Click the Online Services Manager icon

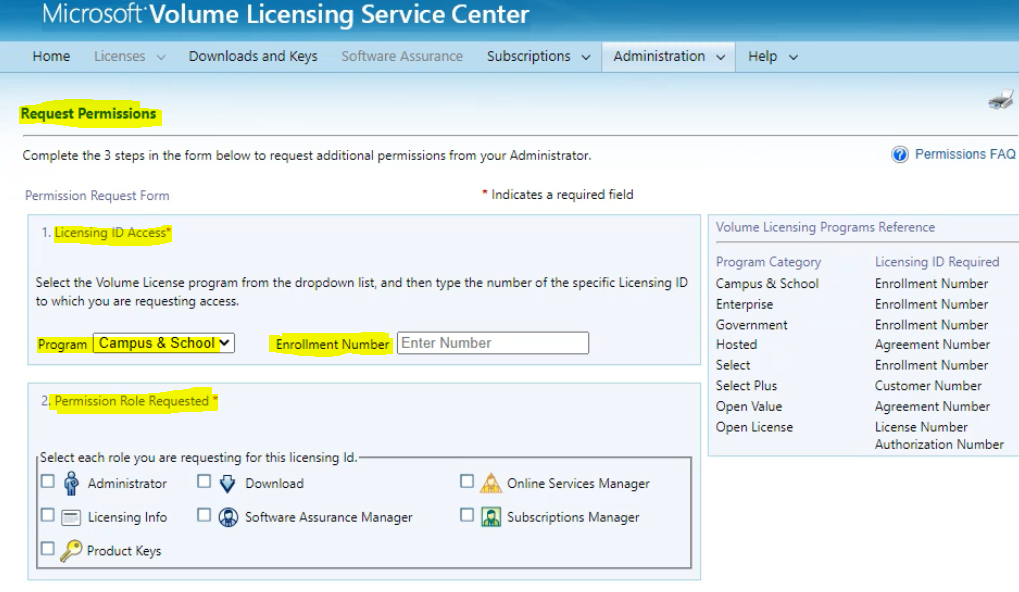point(491,483)
